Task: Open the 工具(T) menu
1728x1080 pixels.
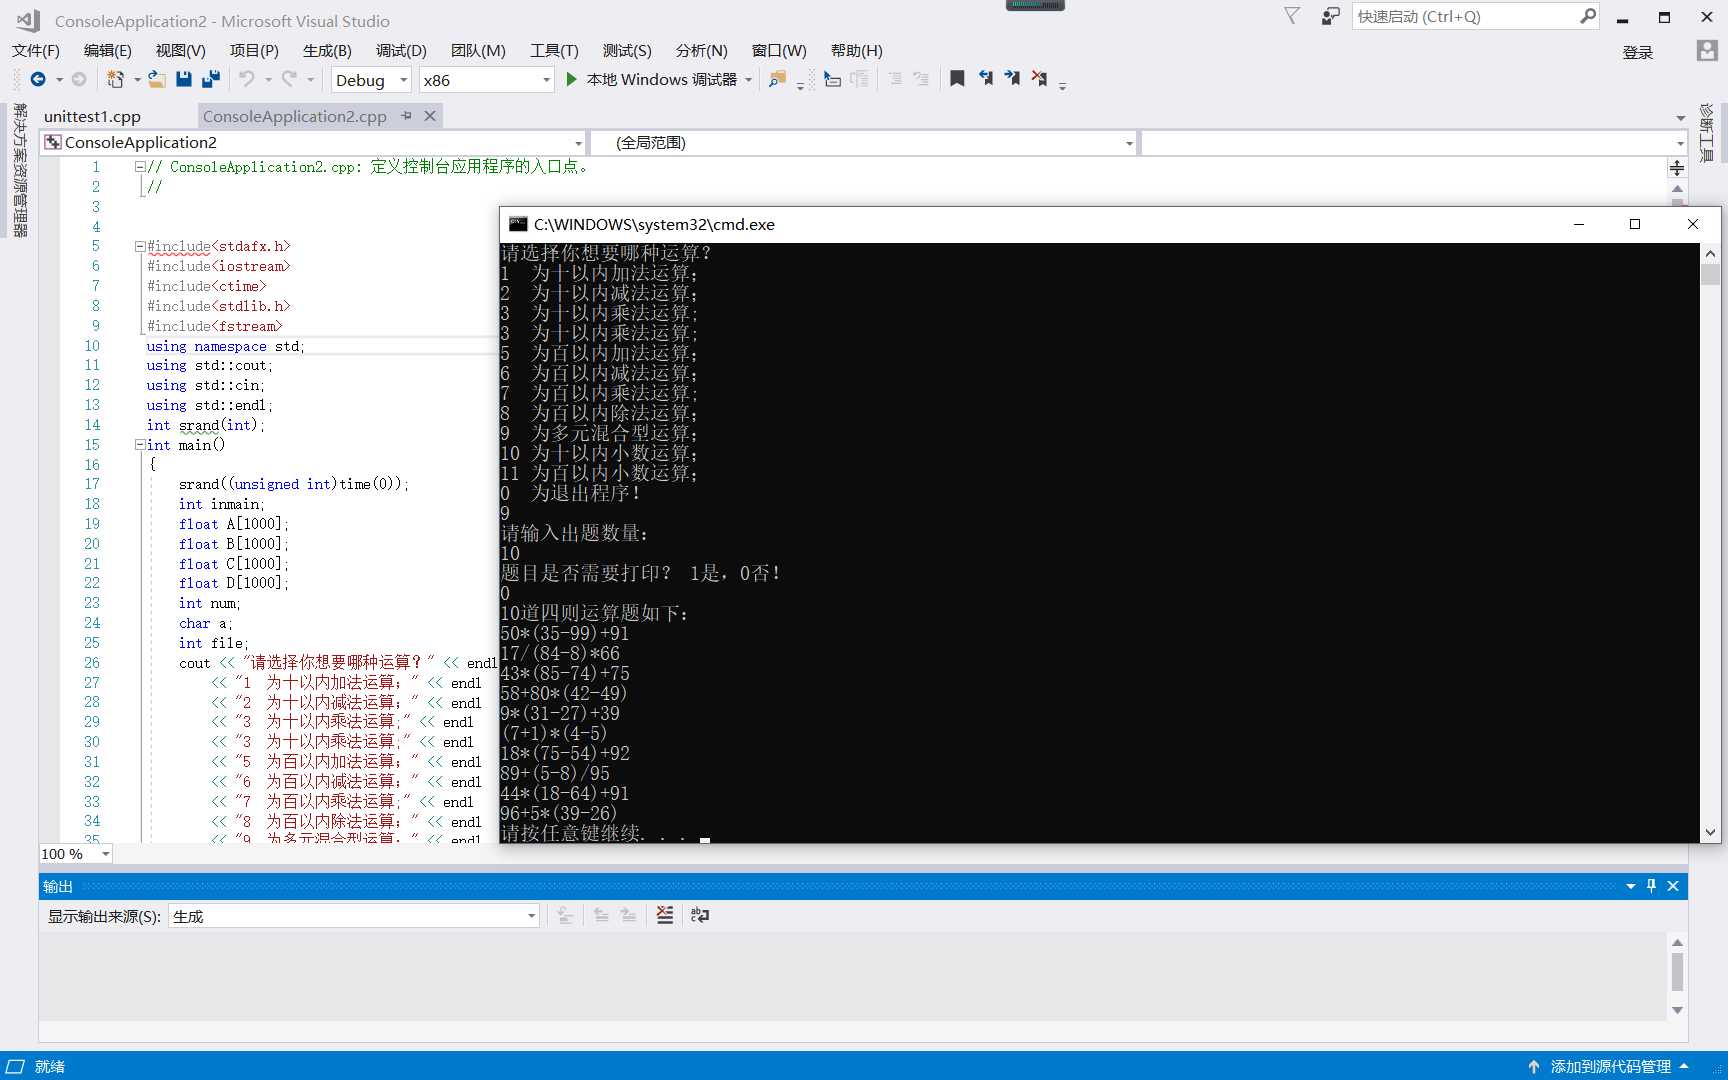Action: pos(554,51)
